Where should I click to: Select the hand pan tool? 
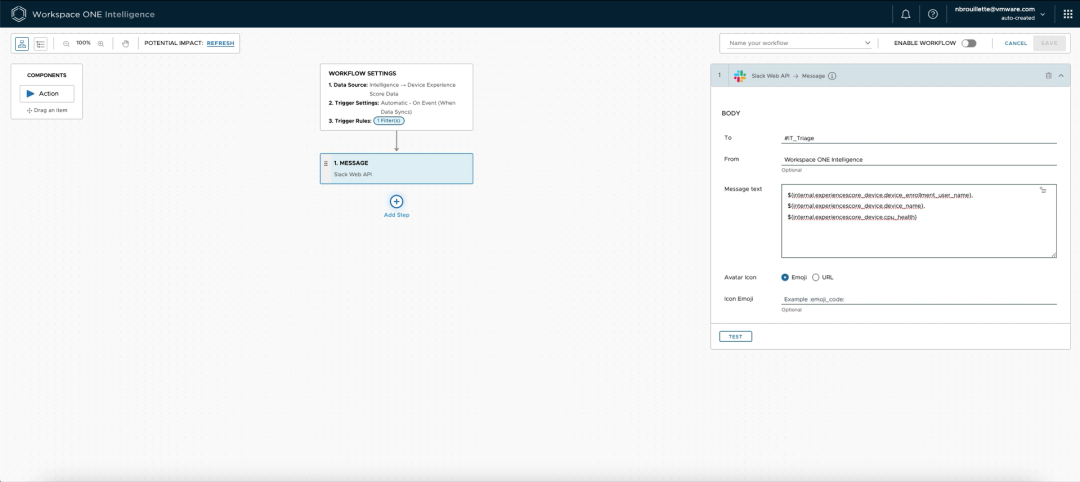[125, 43]
